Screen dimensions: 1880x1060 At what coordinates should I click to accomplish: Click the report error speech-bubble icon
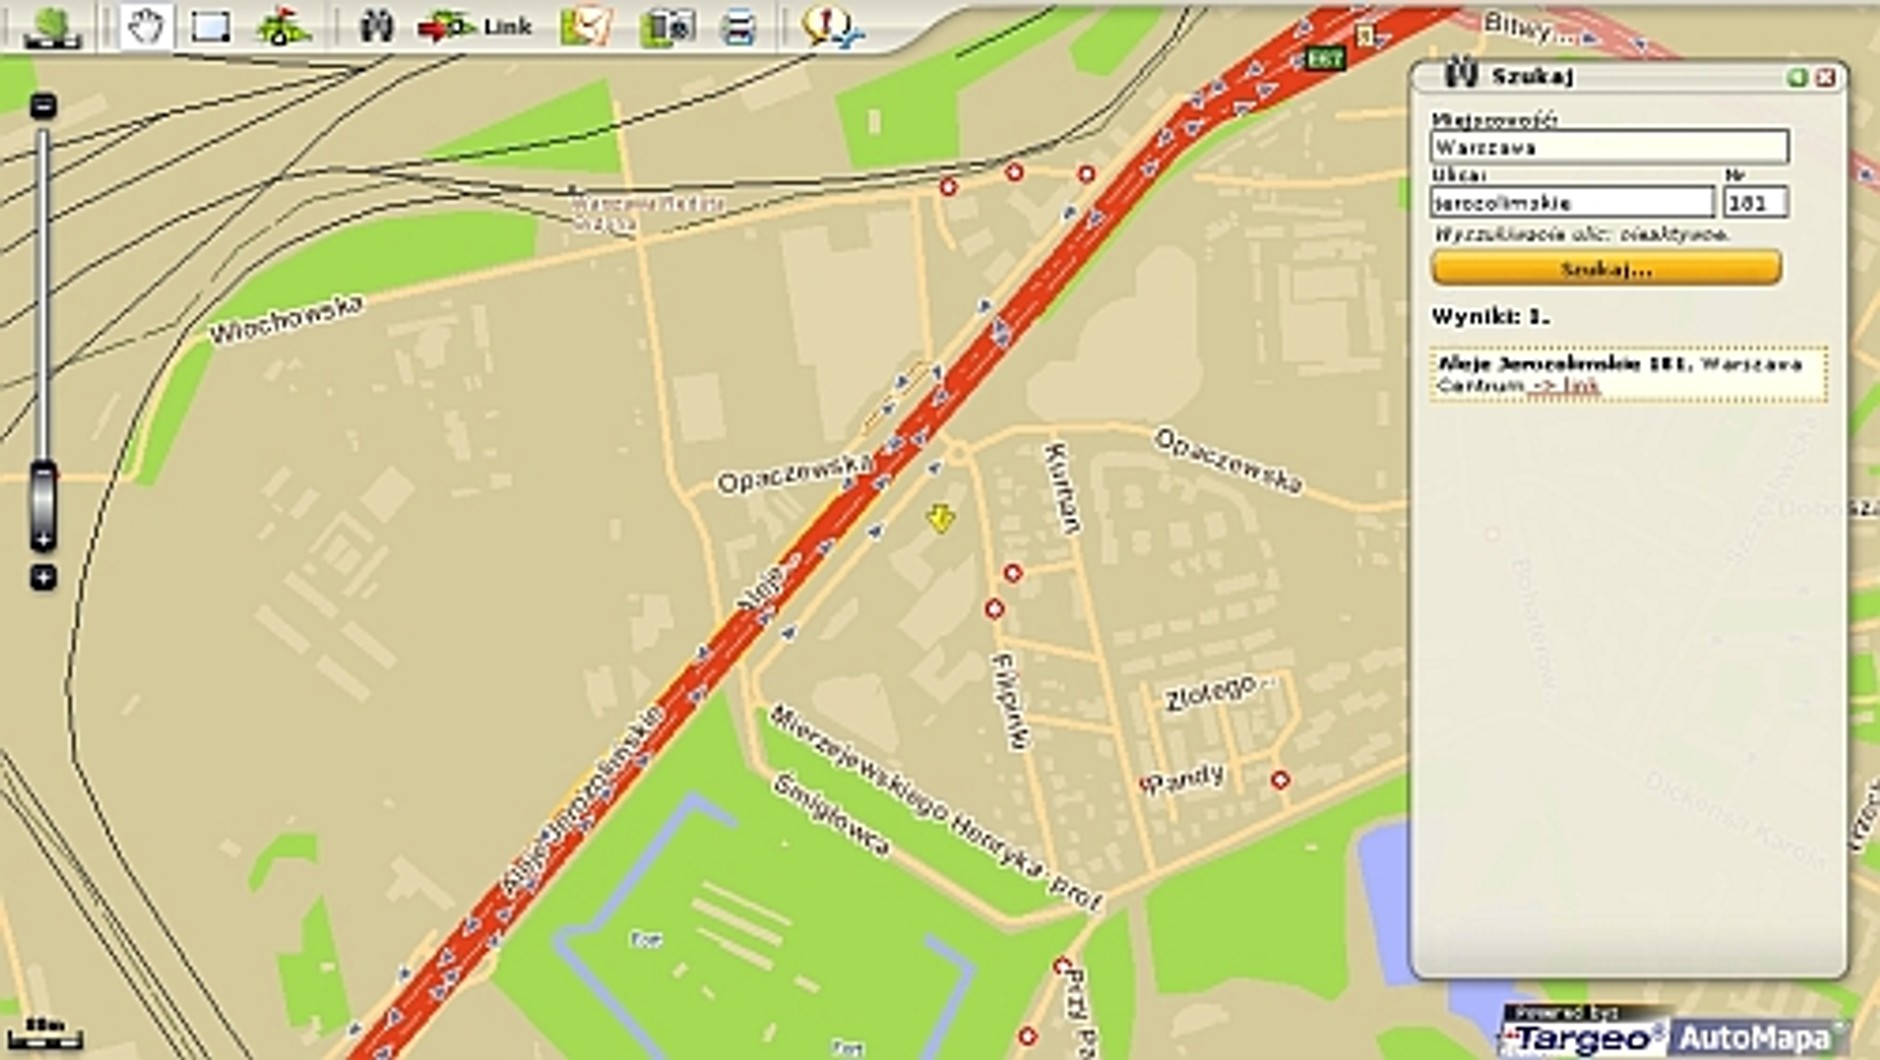pyautogui.click(x=830, y=27)
